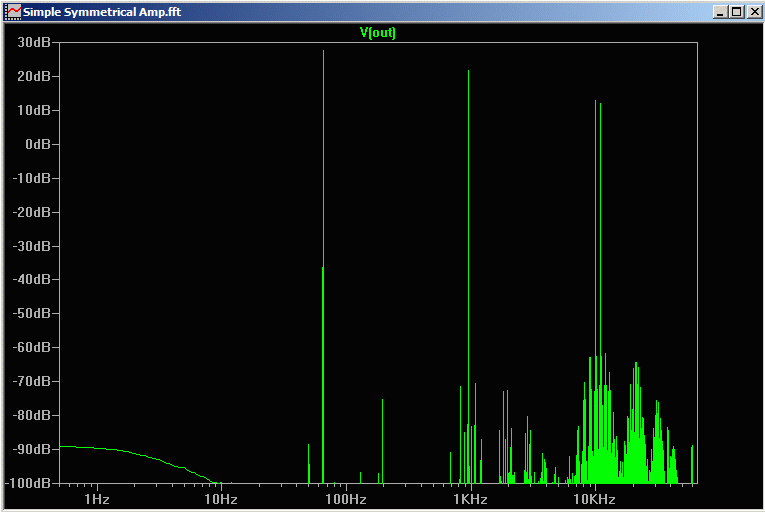Click the 1Hz horizontal axis label
765x512 pixels.
pos(97,499)
